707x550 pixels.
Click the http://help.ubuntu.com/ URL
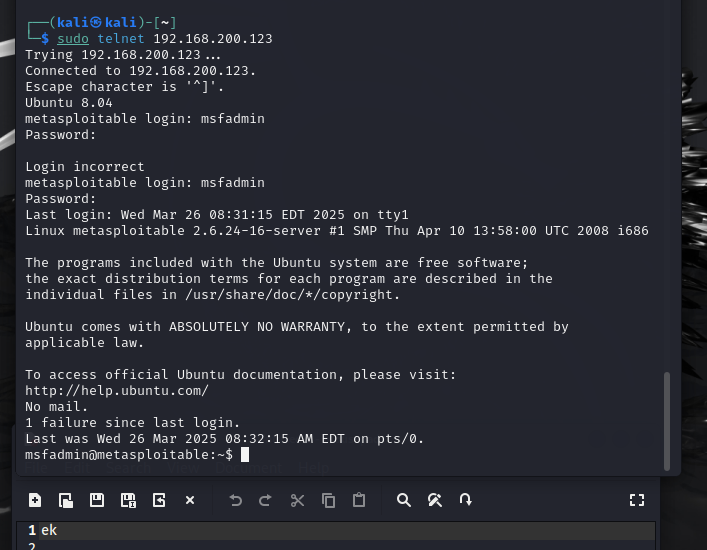click(117, 391)
